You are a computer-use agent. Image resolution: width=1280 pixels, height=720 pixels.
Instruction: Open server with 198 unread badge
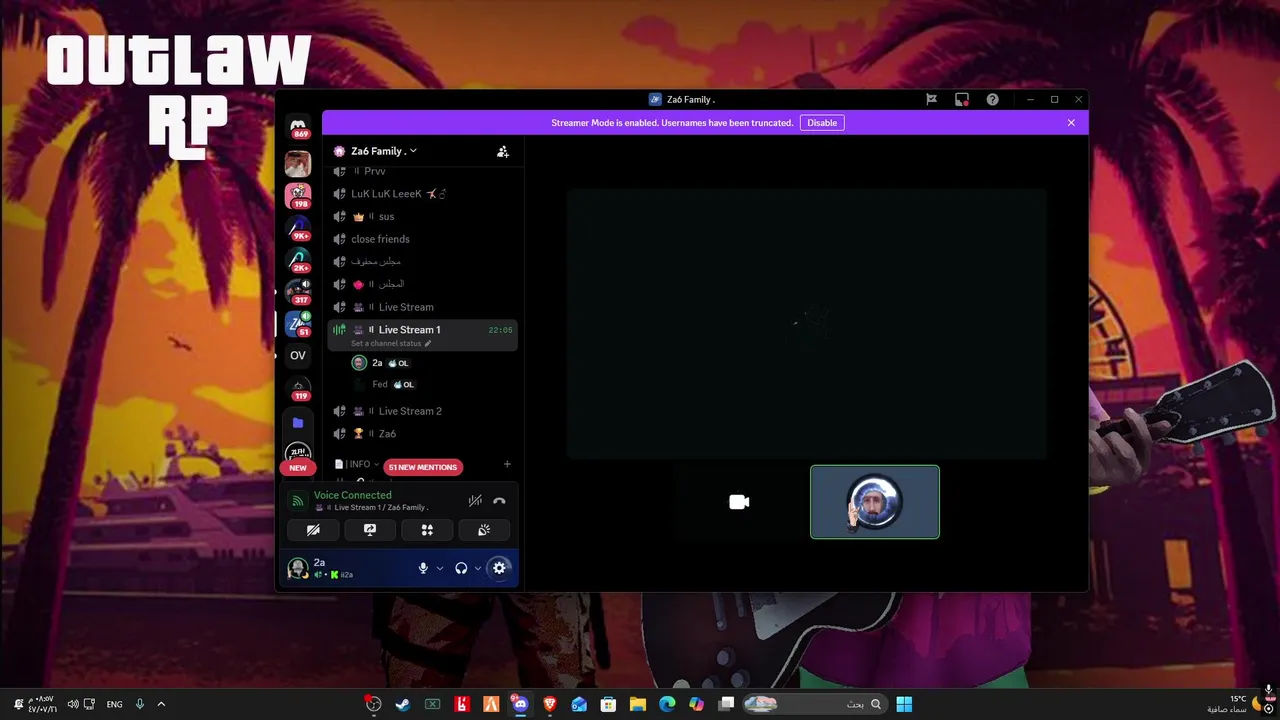298,195
